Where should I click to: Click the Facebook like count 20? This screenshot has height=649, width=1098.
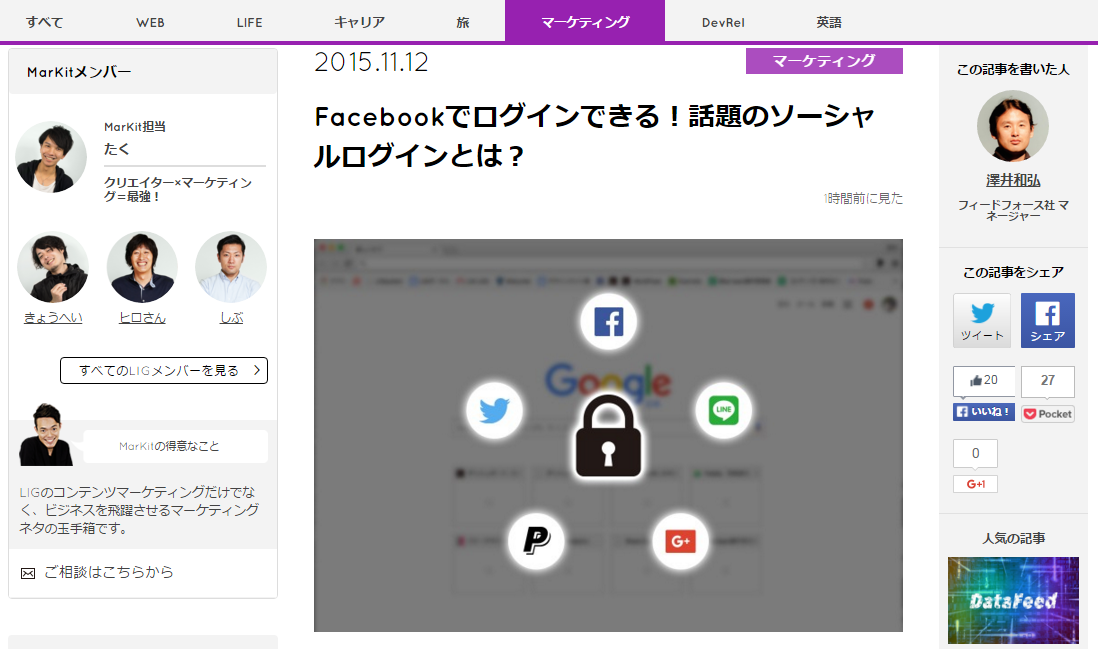pos(983,380)
